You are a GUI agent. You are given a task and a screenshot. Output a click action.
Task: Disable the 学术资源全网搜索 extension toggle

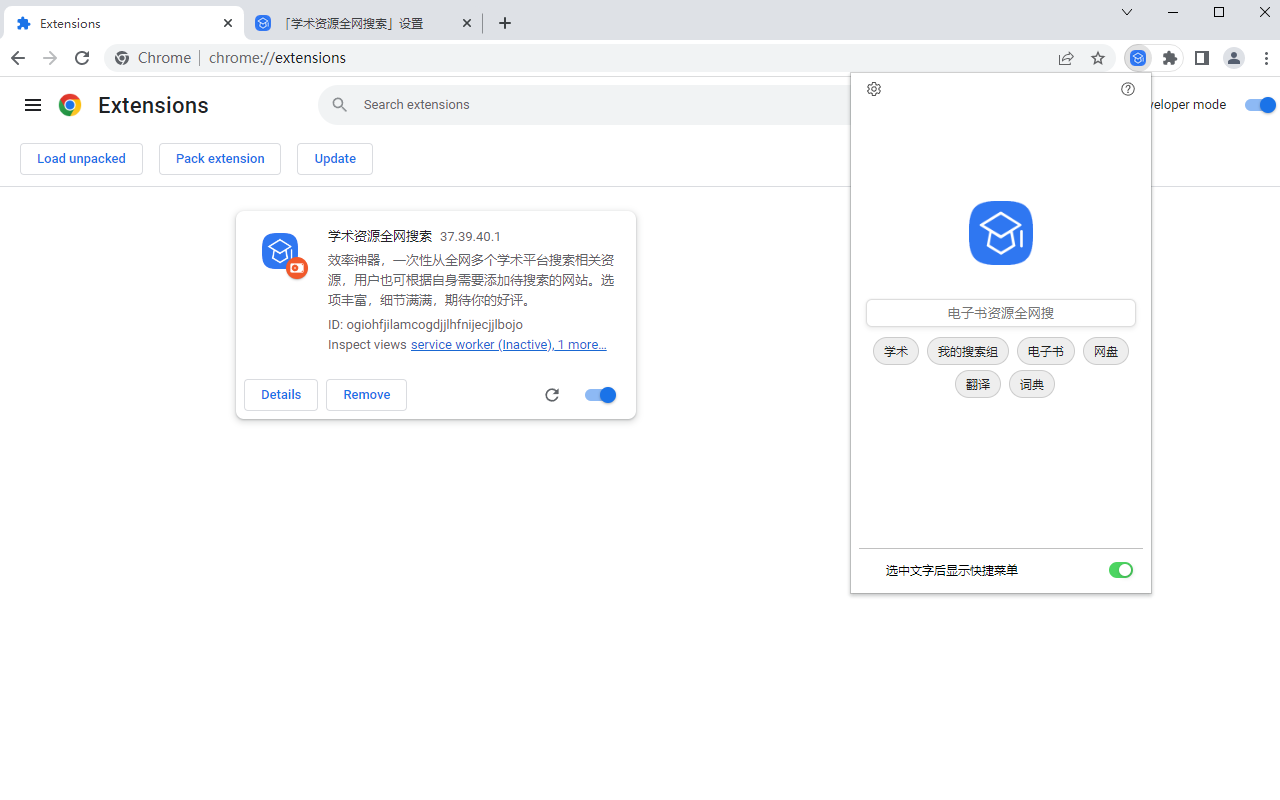click(600, 395)
